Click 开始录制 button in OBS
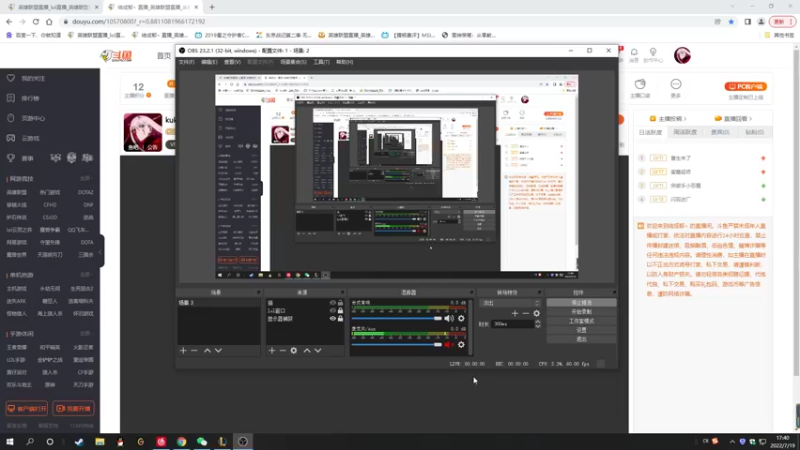The height and width of the screenshot is (450, 800). (581, 312)
